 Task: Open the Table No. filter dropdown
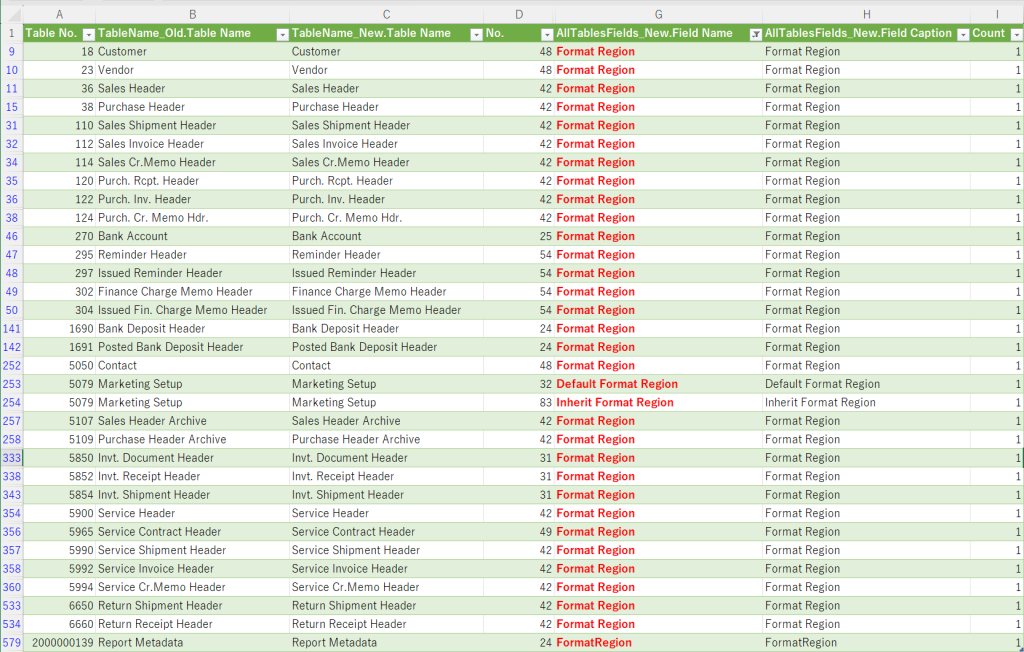89,35
